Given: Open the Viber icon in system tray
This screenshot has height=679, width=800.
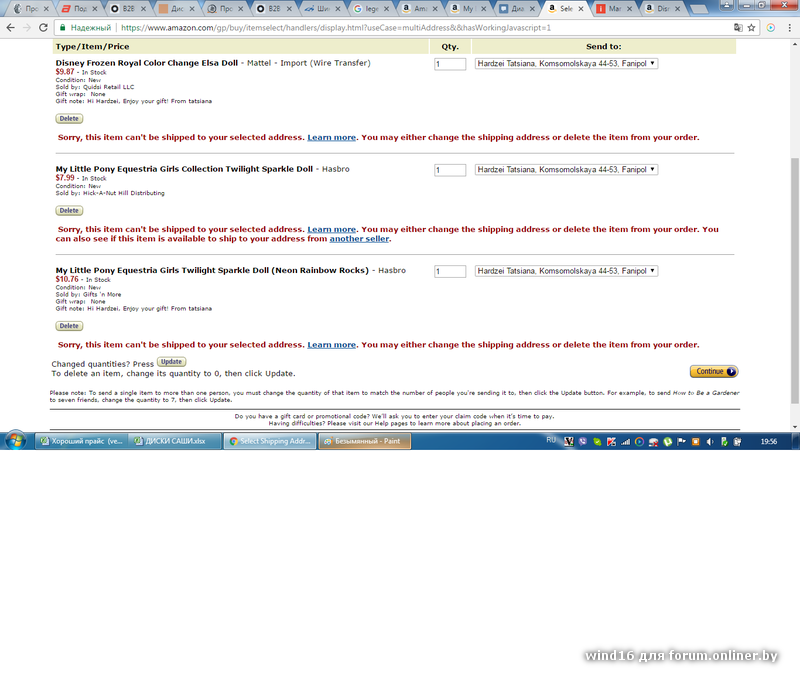Looking at the screenshot, I should point(583,441).
